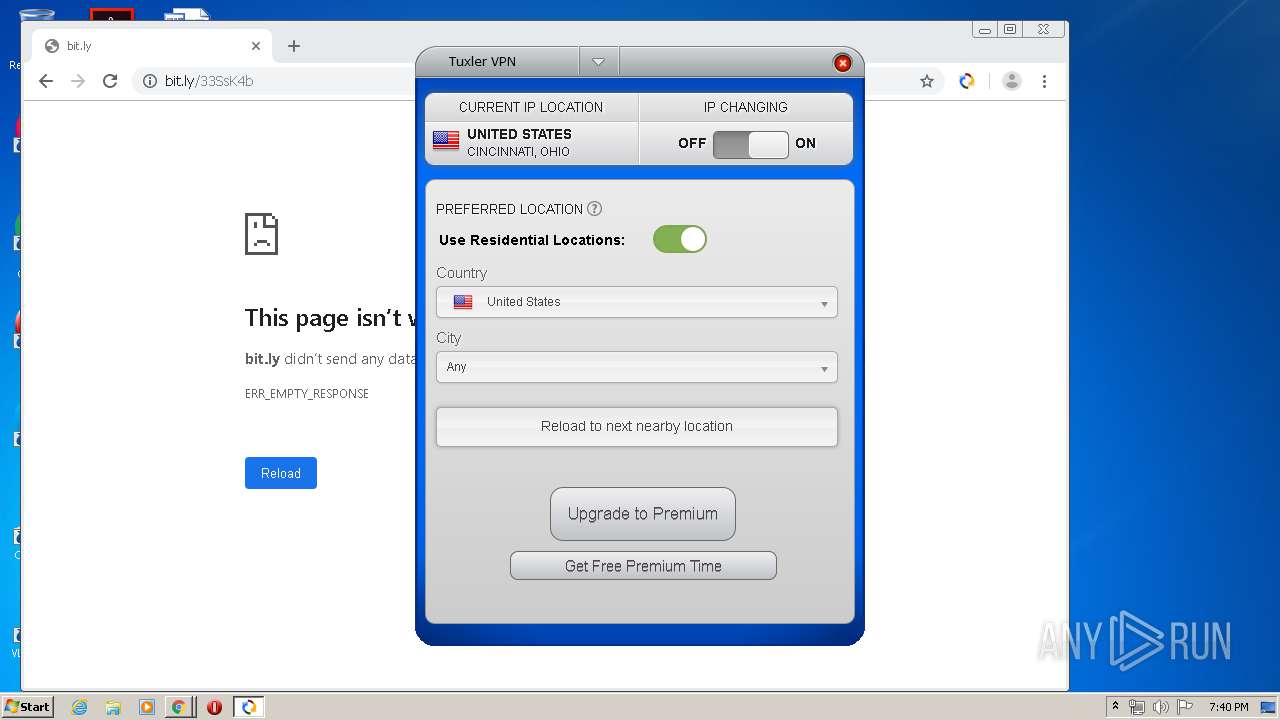Click the volume tray icon
Image resolution: width=1280 pixels, height=720 pixels.
click(1161, 707)
